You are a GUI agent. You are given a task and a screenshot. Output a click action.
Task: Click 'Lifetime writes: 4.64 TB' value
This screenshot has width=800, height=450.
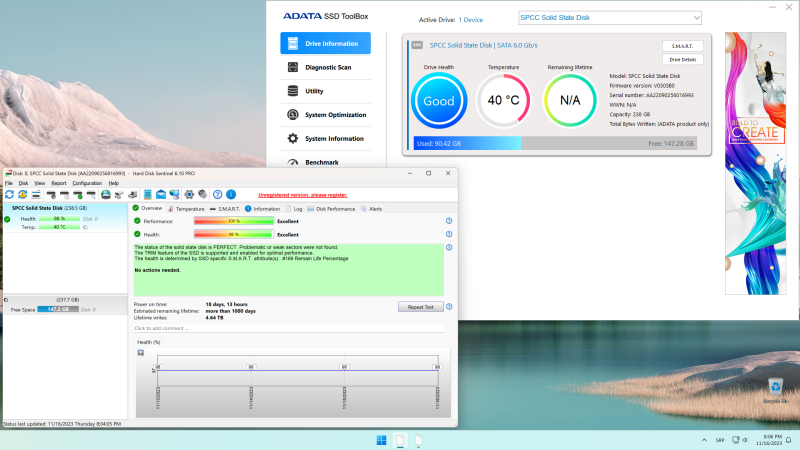(x=214, y=317)
